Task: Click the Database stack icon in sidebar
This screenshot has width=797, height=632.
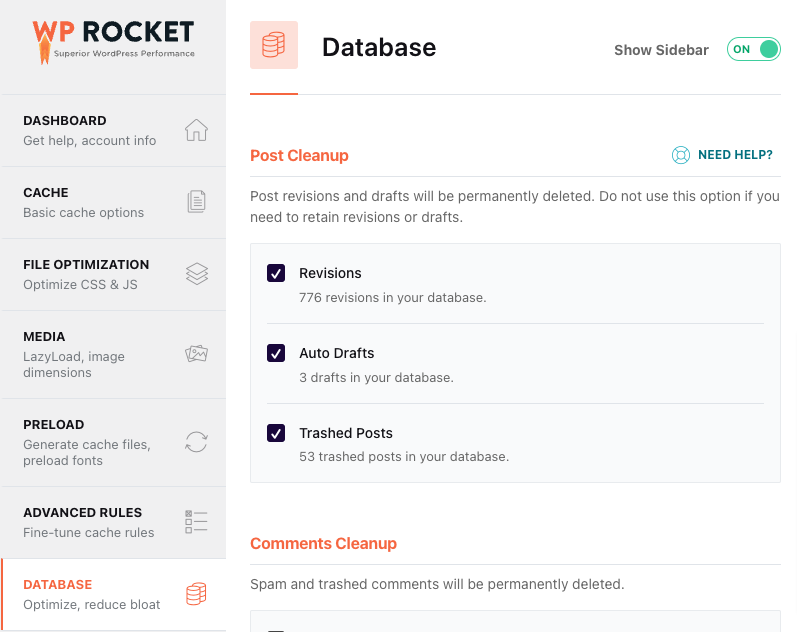Action: point(196,594)
